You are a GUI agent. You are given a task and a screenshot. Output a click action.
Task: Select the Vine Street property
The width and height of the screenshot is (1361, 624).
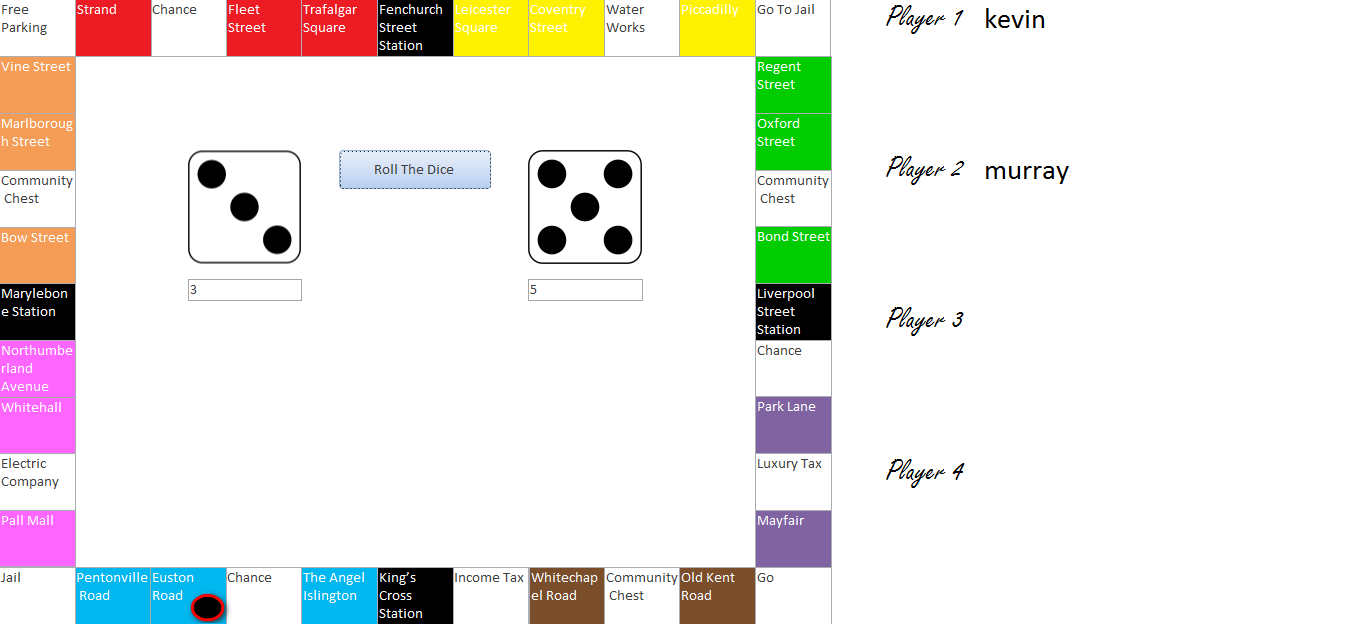[x=38, y=85]
